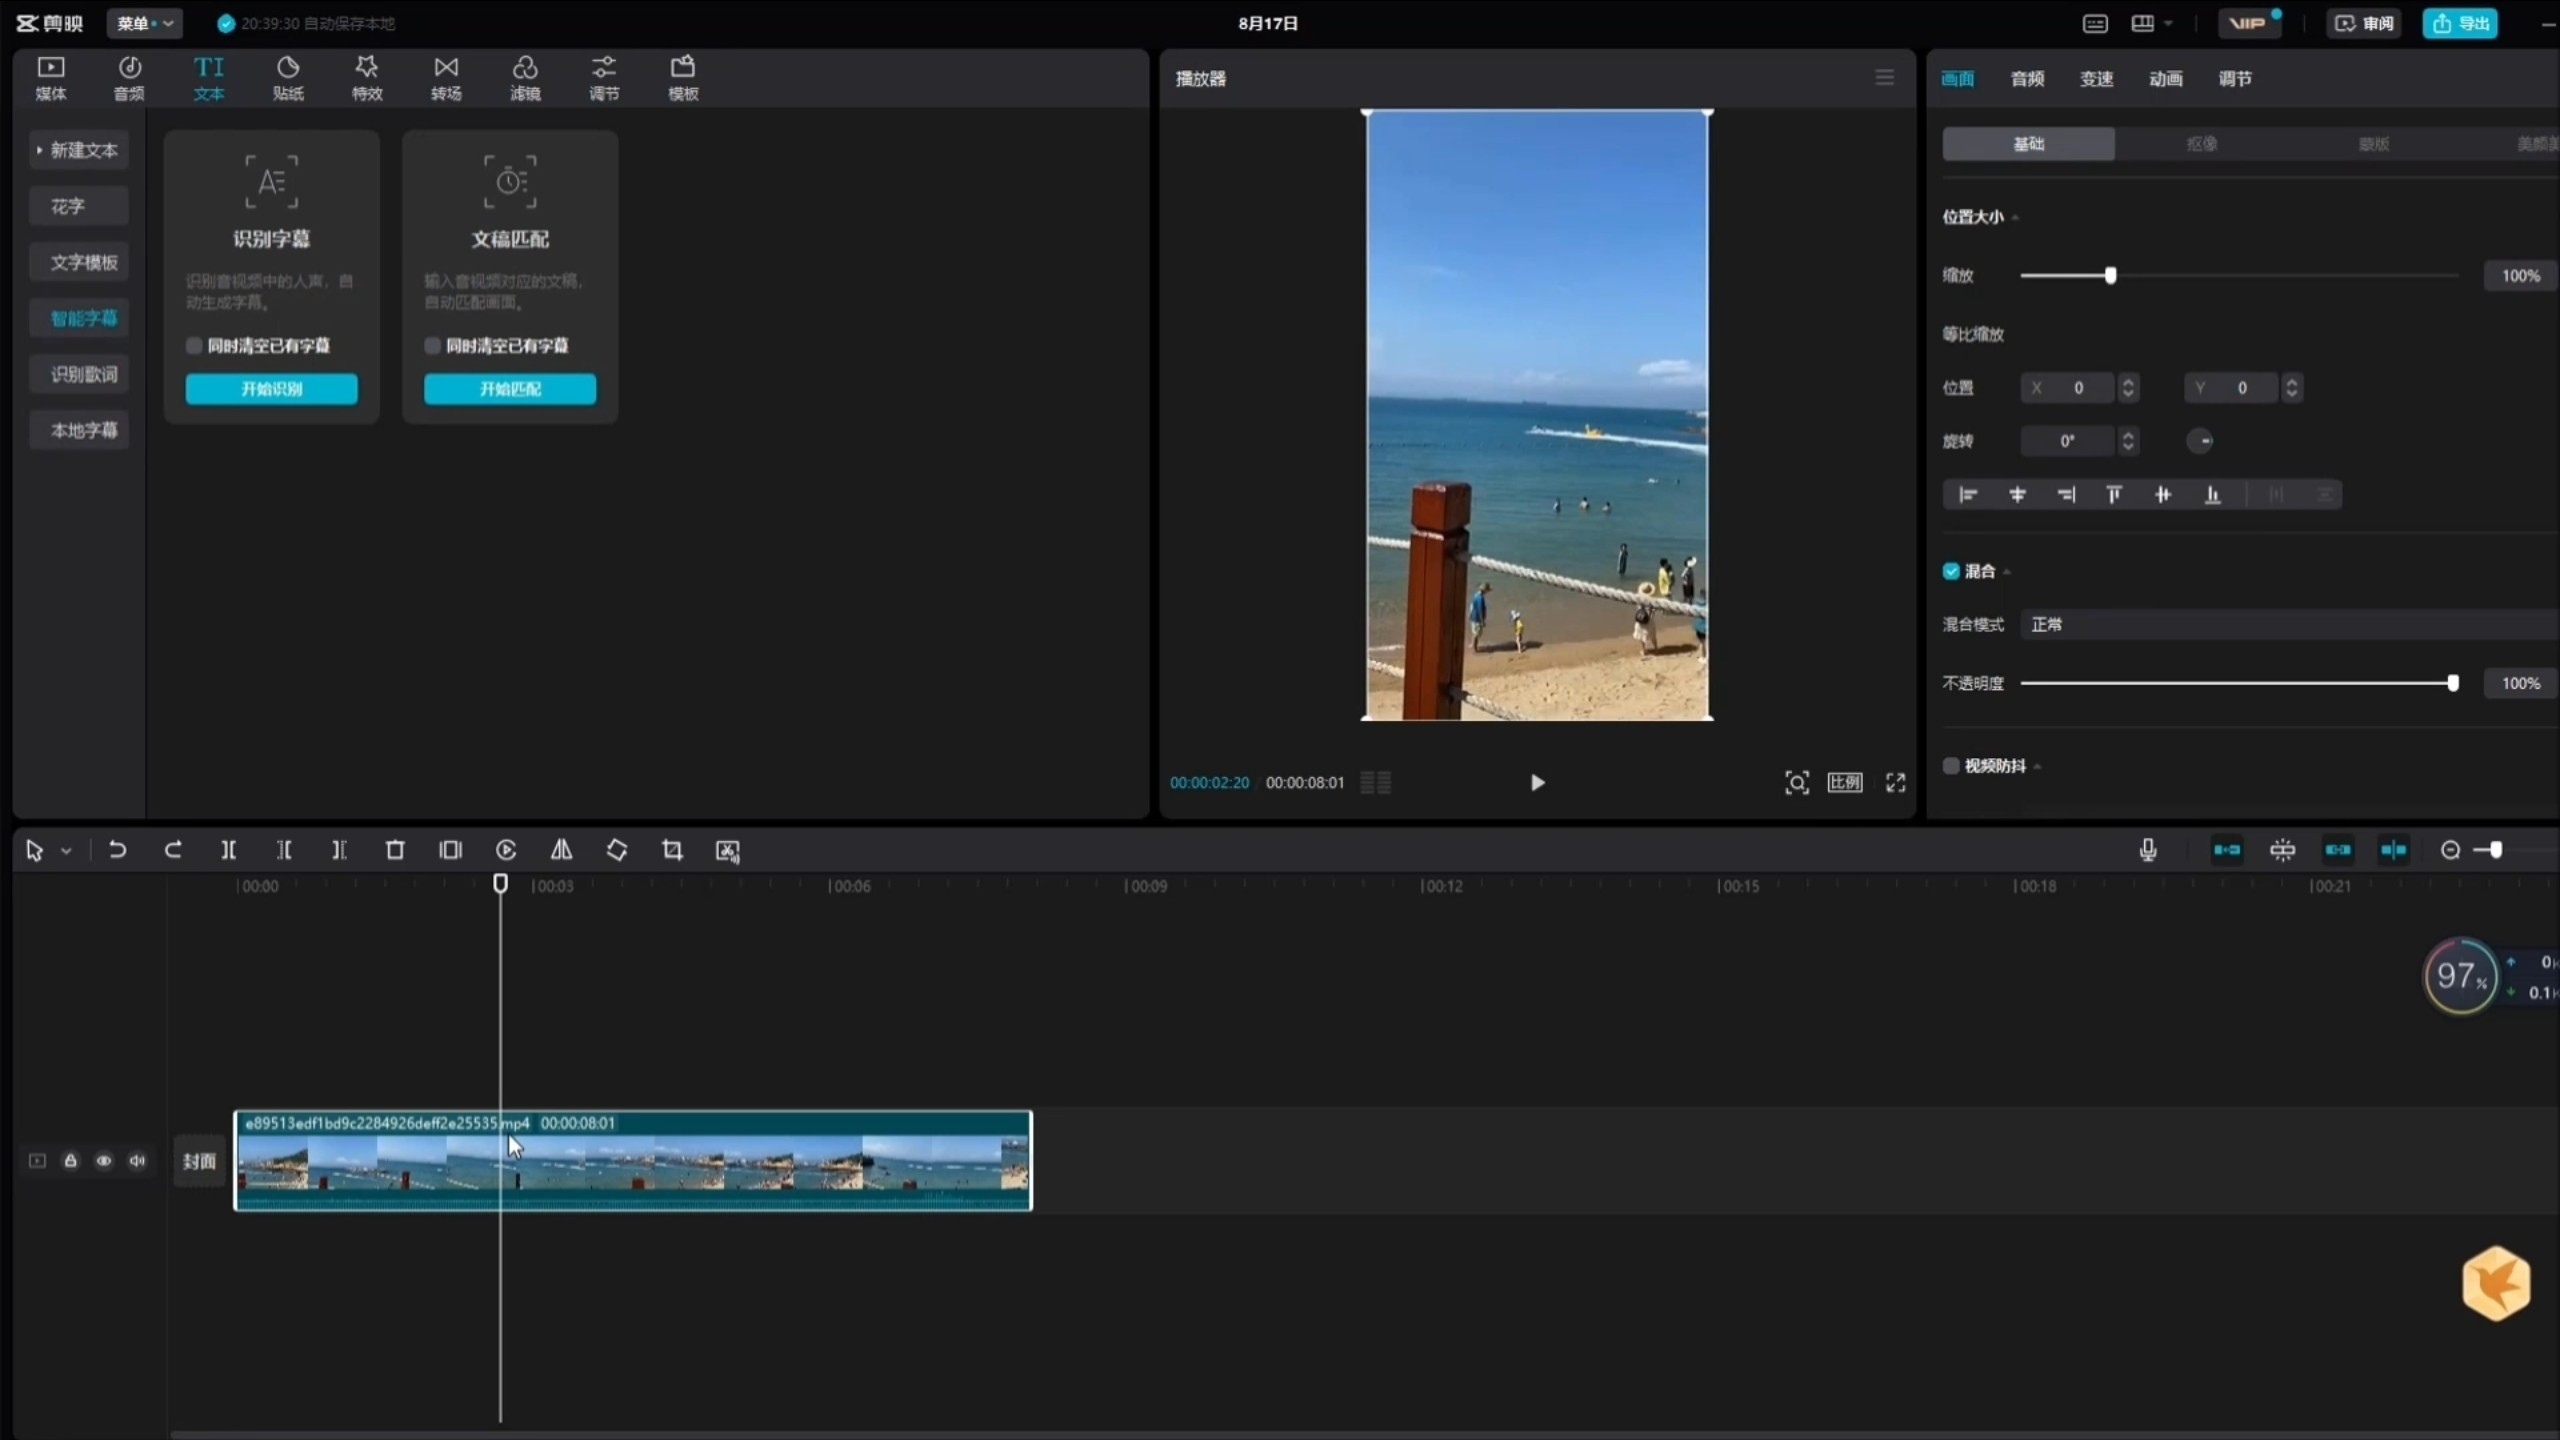Click the fullscreen icon in player
The width and height of the screenshot is (2560, 1440).
tap(1895, 782)
